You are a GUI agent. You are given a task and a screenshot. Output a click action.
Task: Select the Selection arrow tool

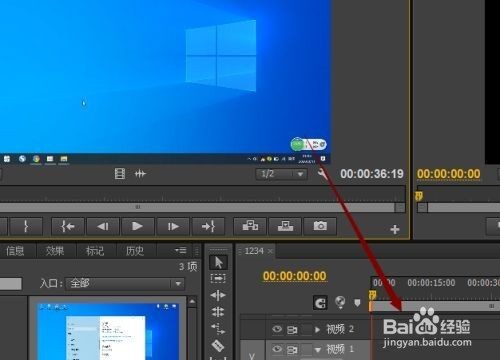point(218,262)
